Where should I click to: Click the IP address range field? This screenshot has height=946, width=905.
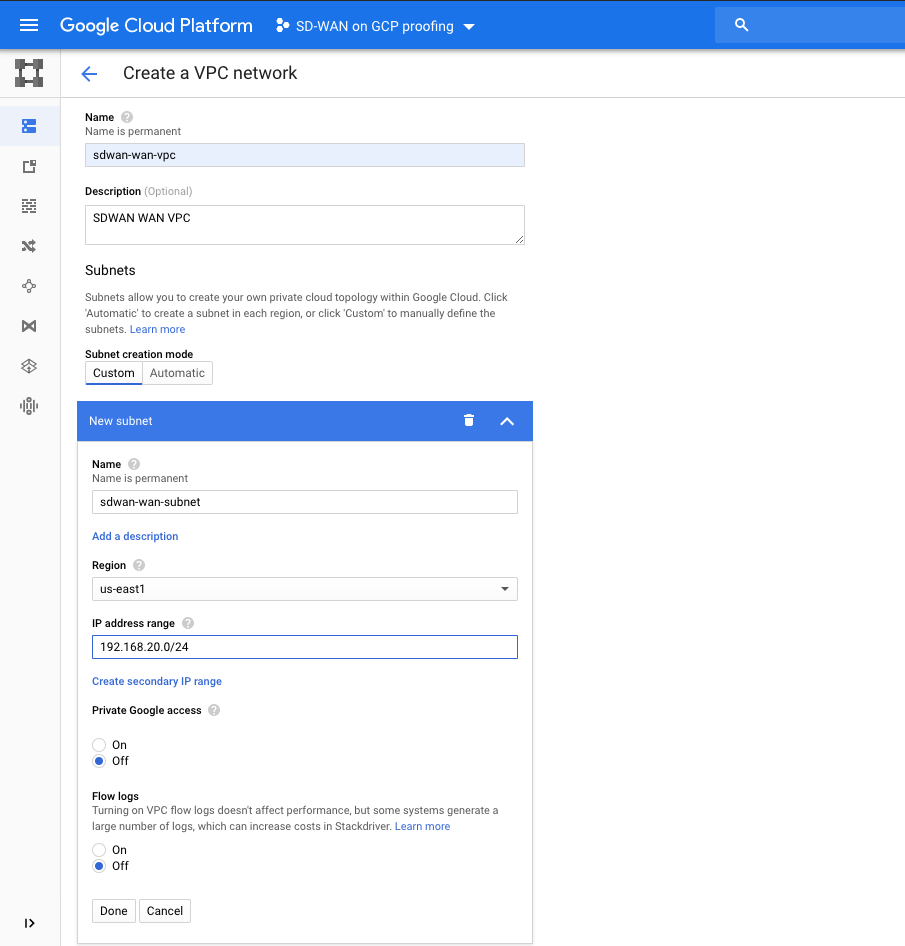coord(305,647)
